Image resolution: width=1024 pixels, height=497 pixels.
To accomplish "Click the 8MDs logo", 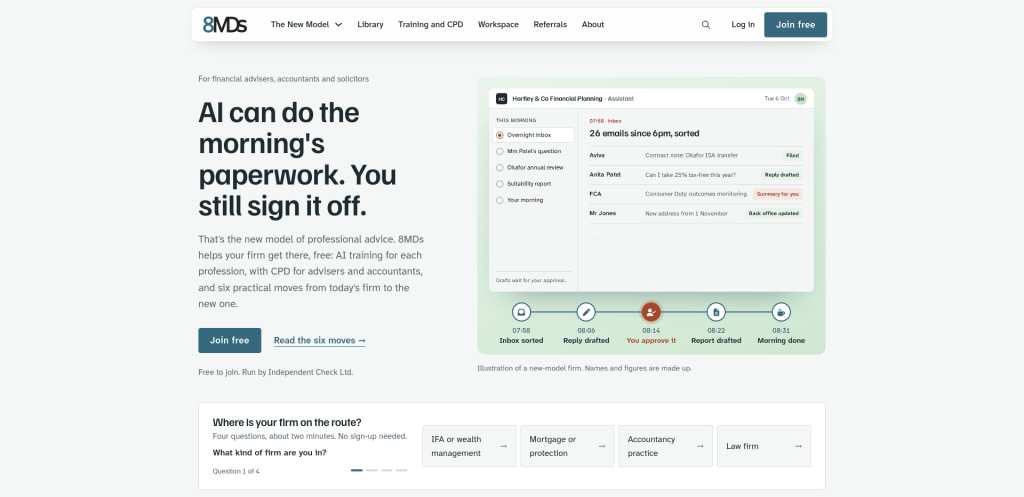I will click(x=225, y=25).
